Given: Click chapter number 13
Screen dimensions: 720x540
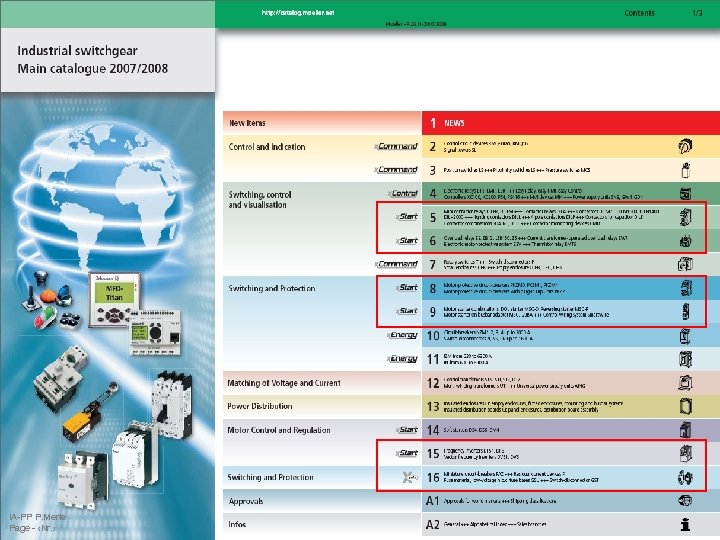Looking at the screenshot, I should (x=433, y=406).
